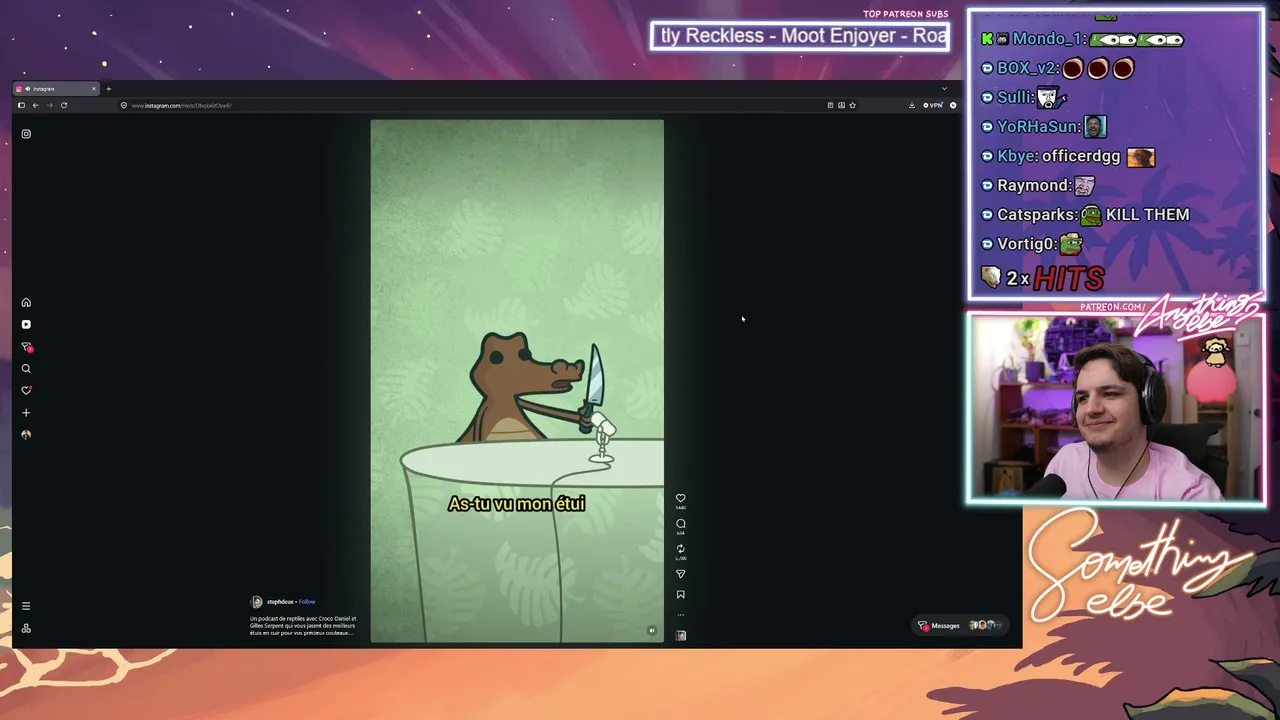The width and height of the screenshot is (1280, 720).
Task: Open the icon below the More menu
Action: pyautogui.click(x=26, y=628)
